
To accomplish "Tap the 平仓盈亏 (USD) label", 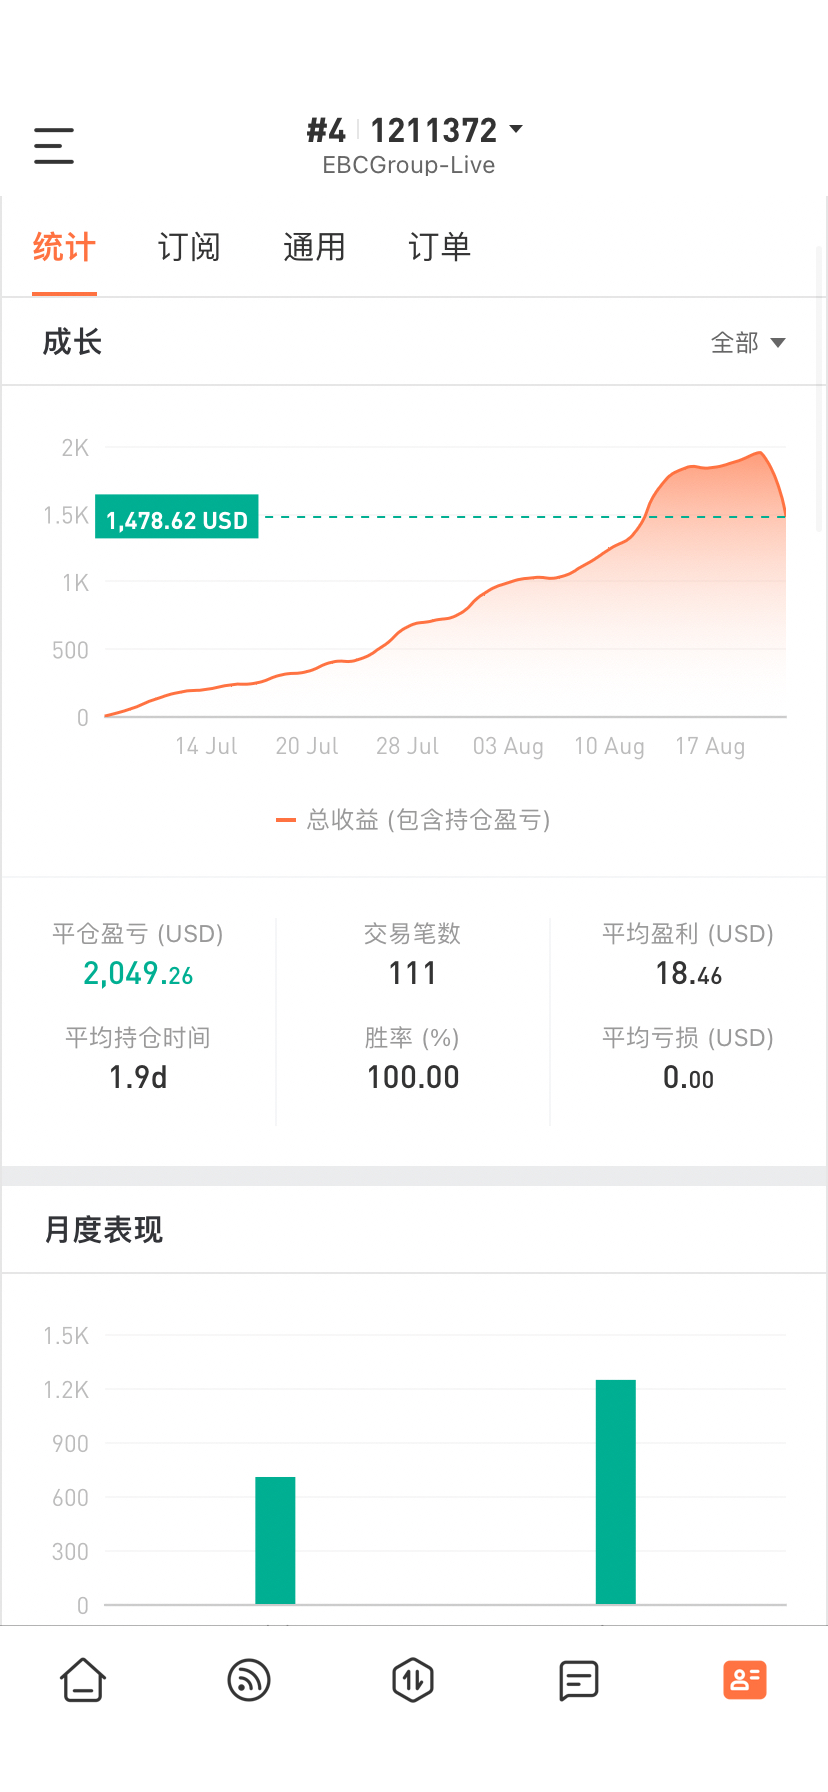I will (x=138, y=934).
